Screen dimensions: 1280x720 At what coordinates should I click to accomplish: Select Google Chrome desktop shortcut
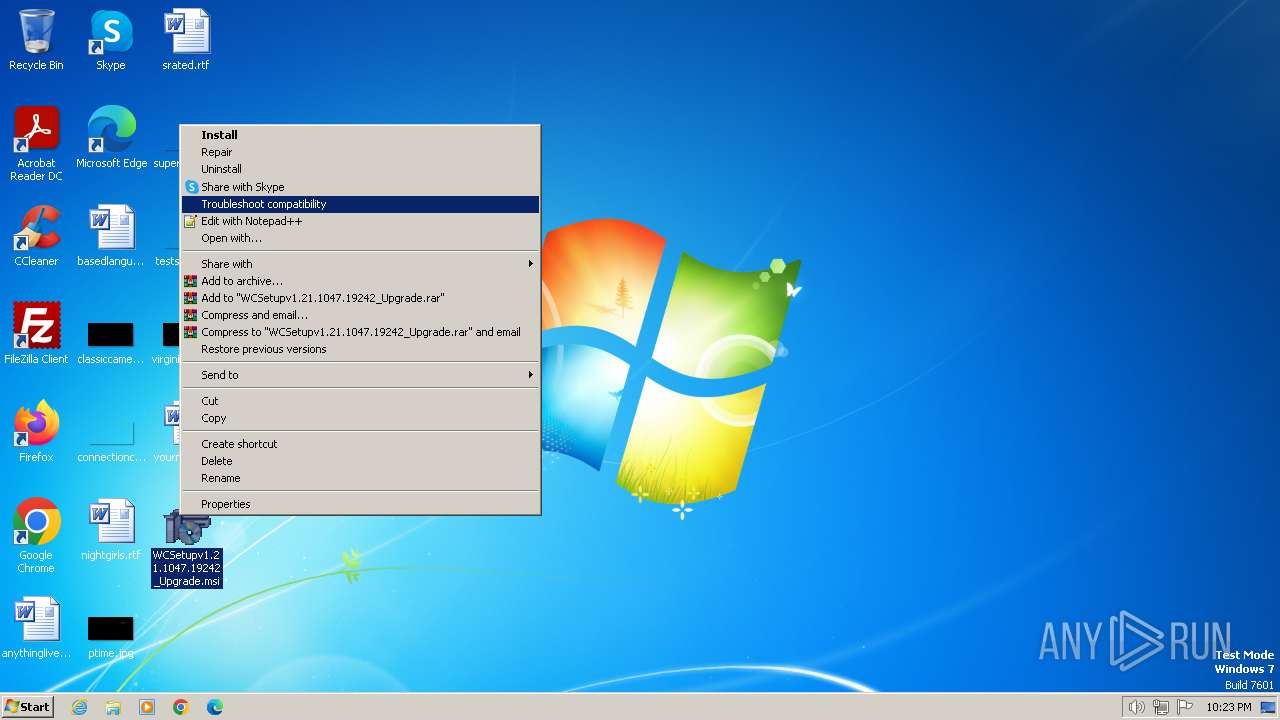coord(36,536)
